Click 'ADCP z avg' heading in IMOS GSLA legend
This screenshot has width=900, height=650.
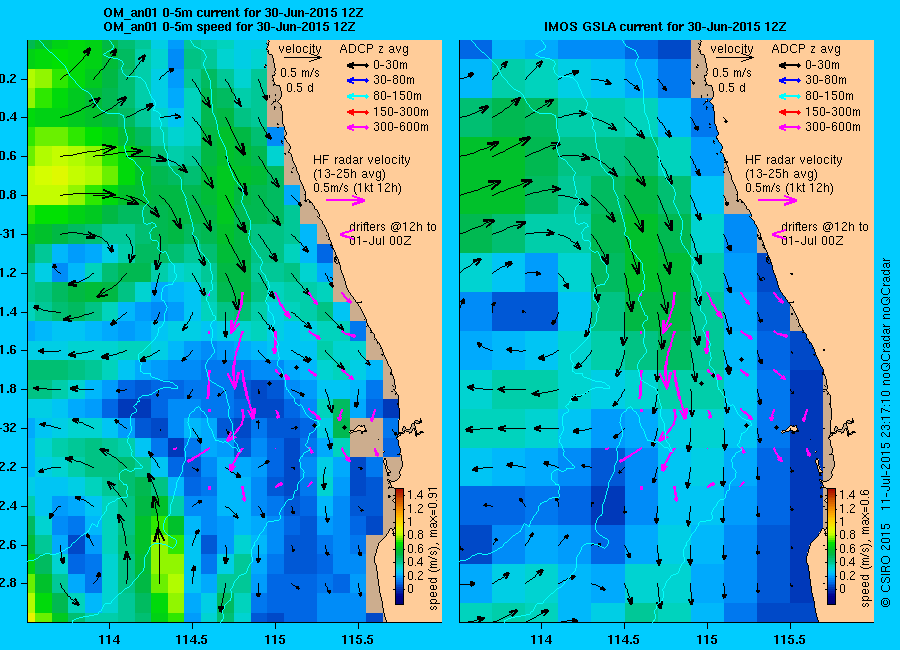[x=806, y=49]
